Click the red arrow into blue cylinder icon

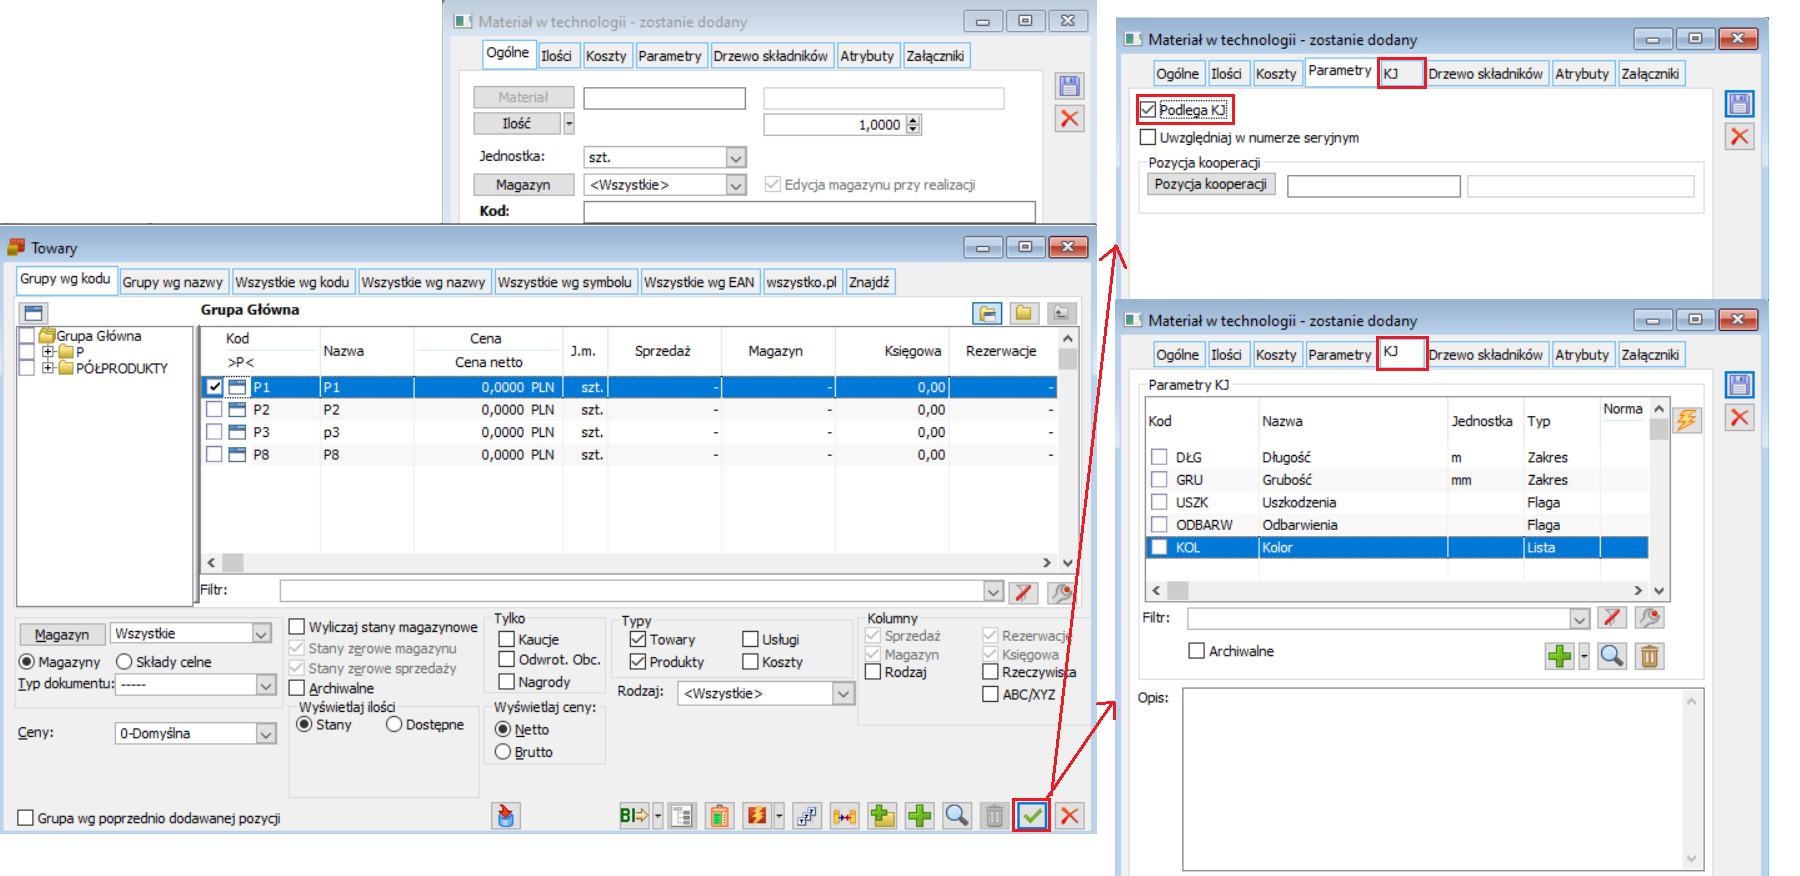[506, 816]
